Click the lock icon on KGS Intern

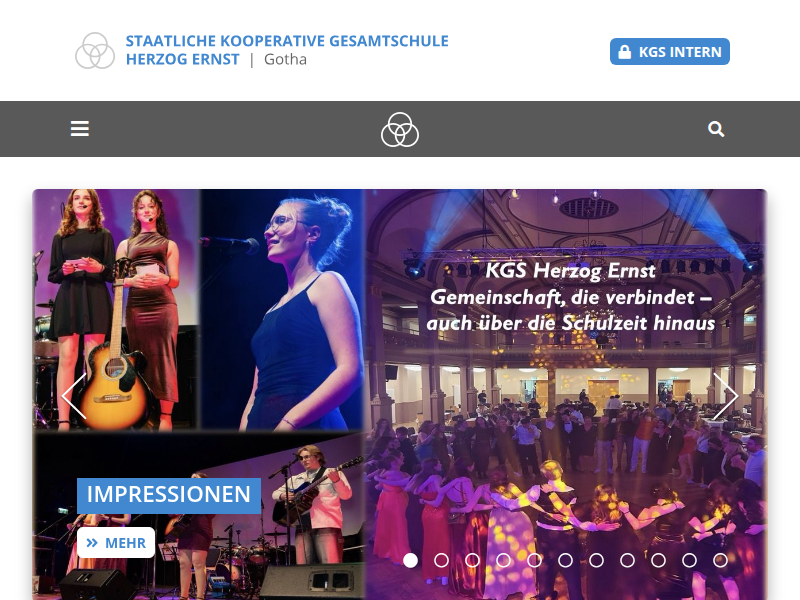coord(624,52)
